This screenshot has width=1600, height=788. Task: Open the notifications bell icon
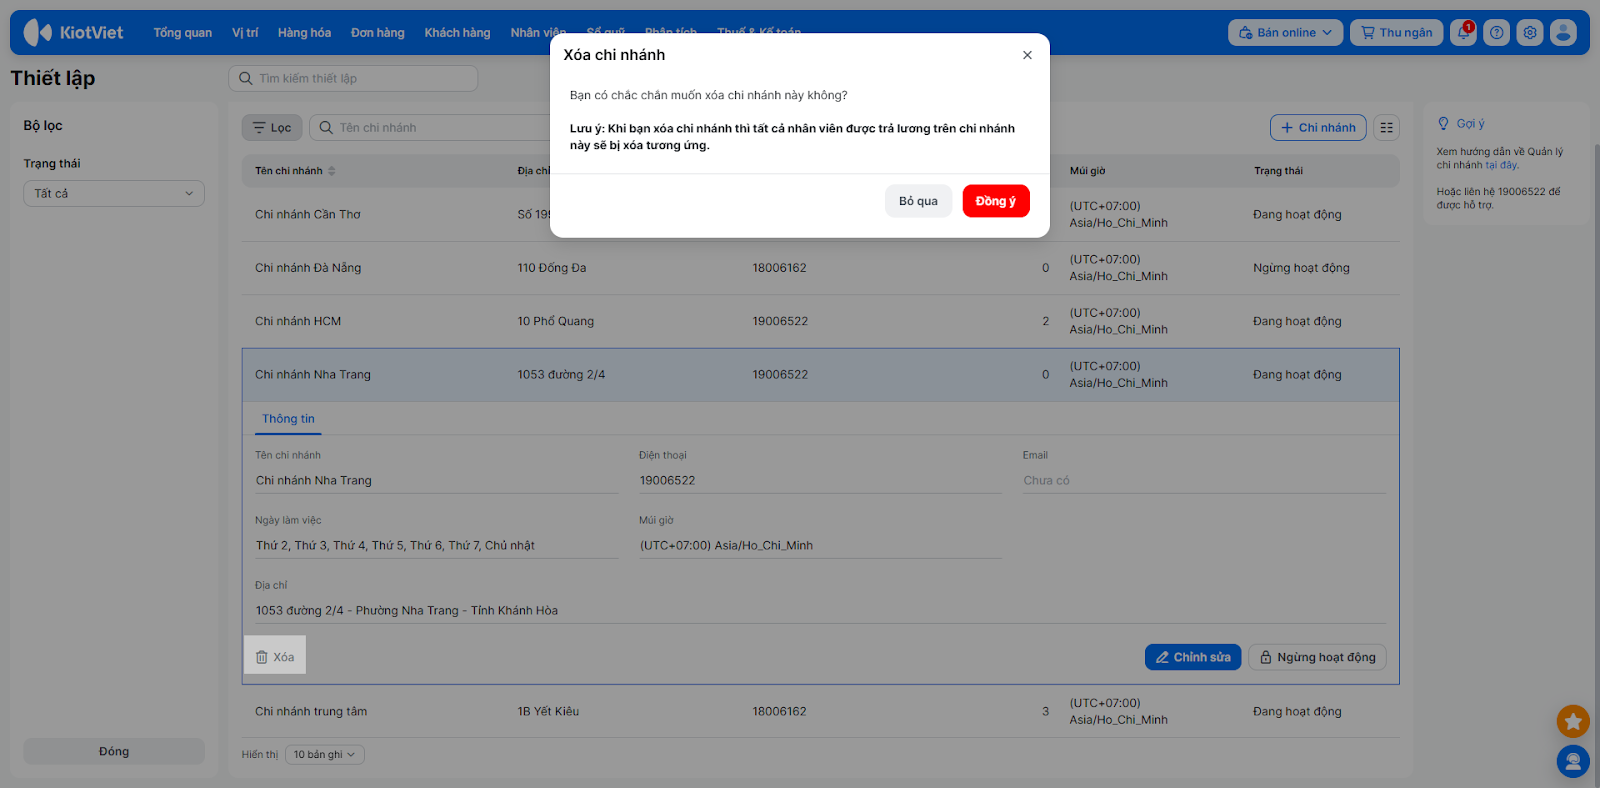(x=1463, y=33)
